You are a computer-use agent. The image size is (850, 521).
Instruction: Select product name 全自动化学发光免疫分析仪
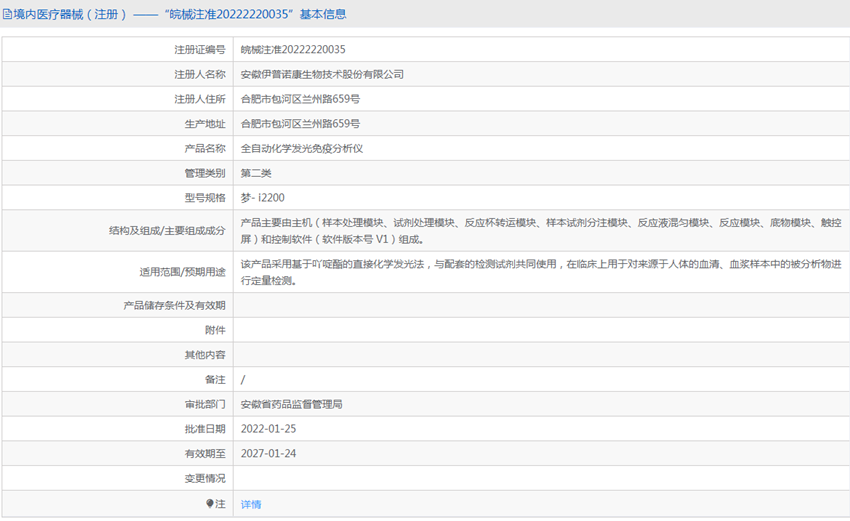tap(302, 149)
